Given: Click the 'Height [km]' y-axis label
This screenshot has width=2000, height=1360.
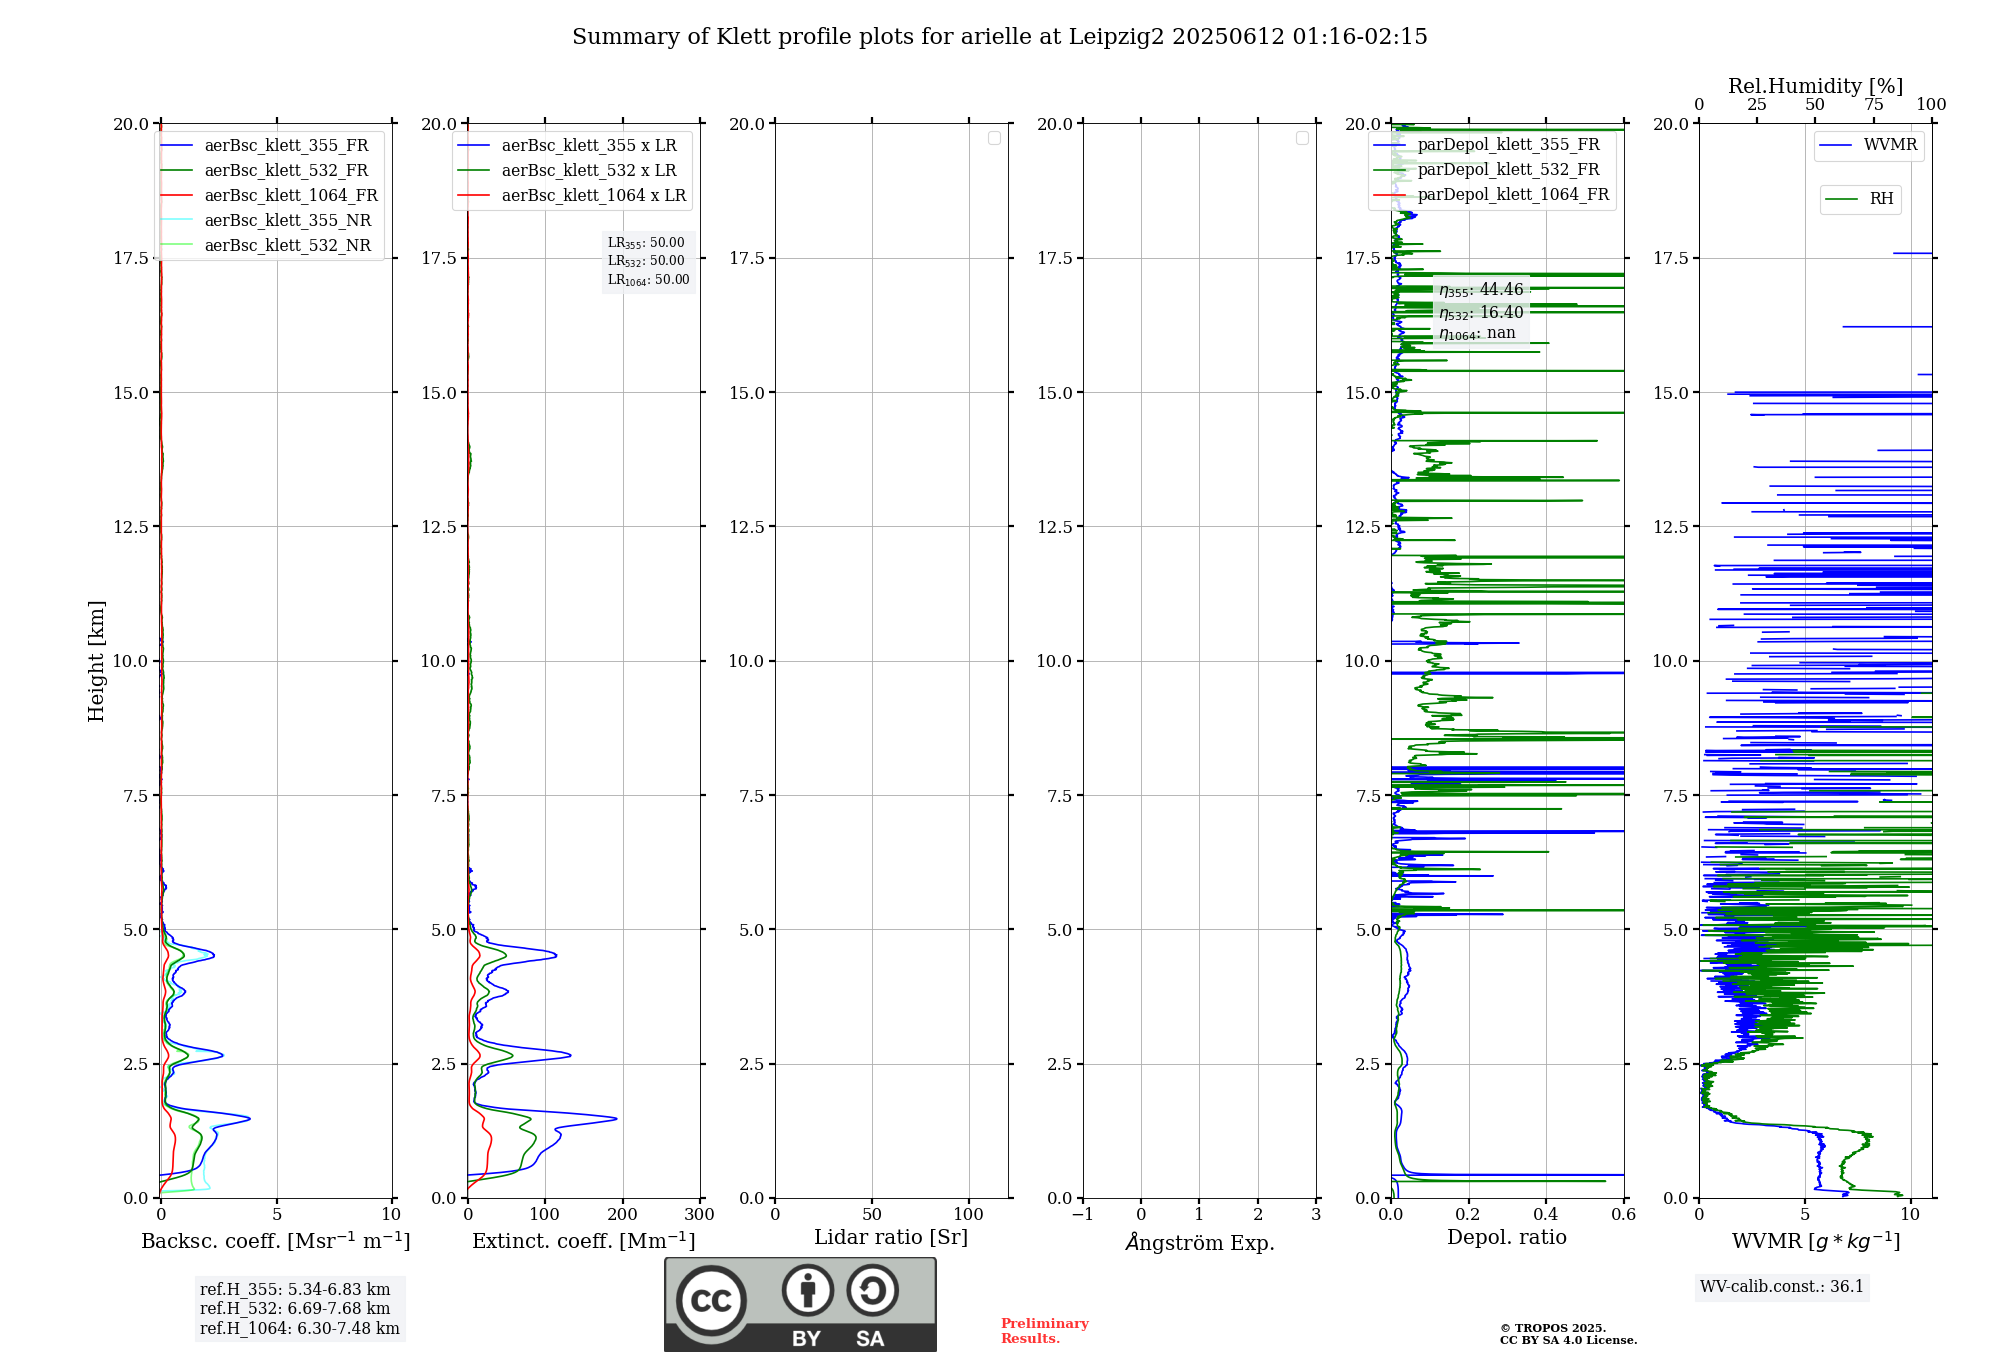Looking at the screenshot, I should (x=96, y=661).
